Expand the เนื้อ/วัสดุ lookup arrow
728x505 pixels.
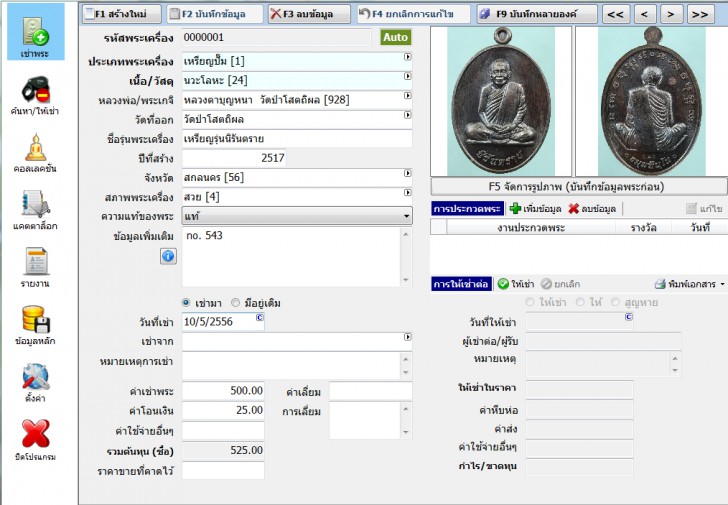pos(408,76)
